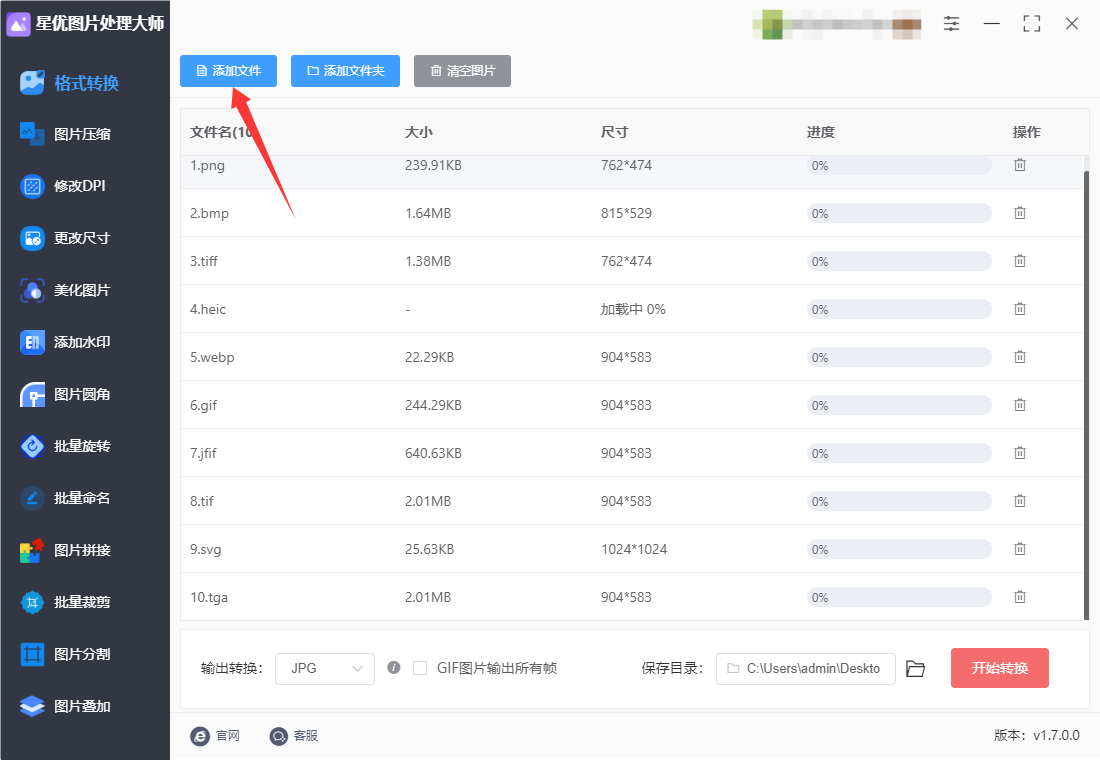Open the 图片压缩 image compression module

66,134
